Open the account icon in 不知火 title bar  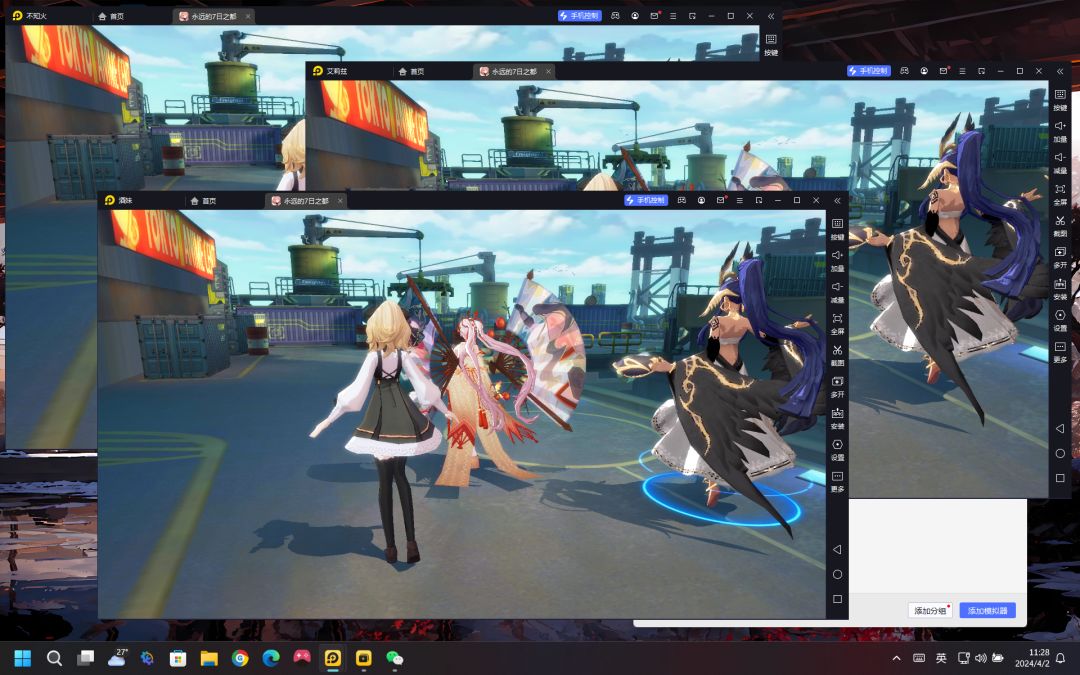(x=635, y=16)
